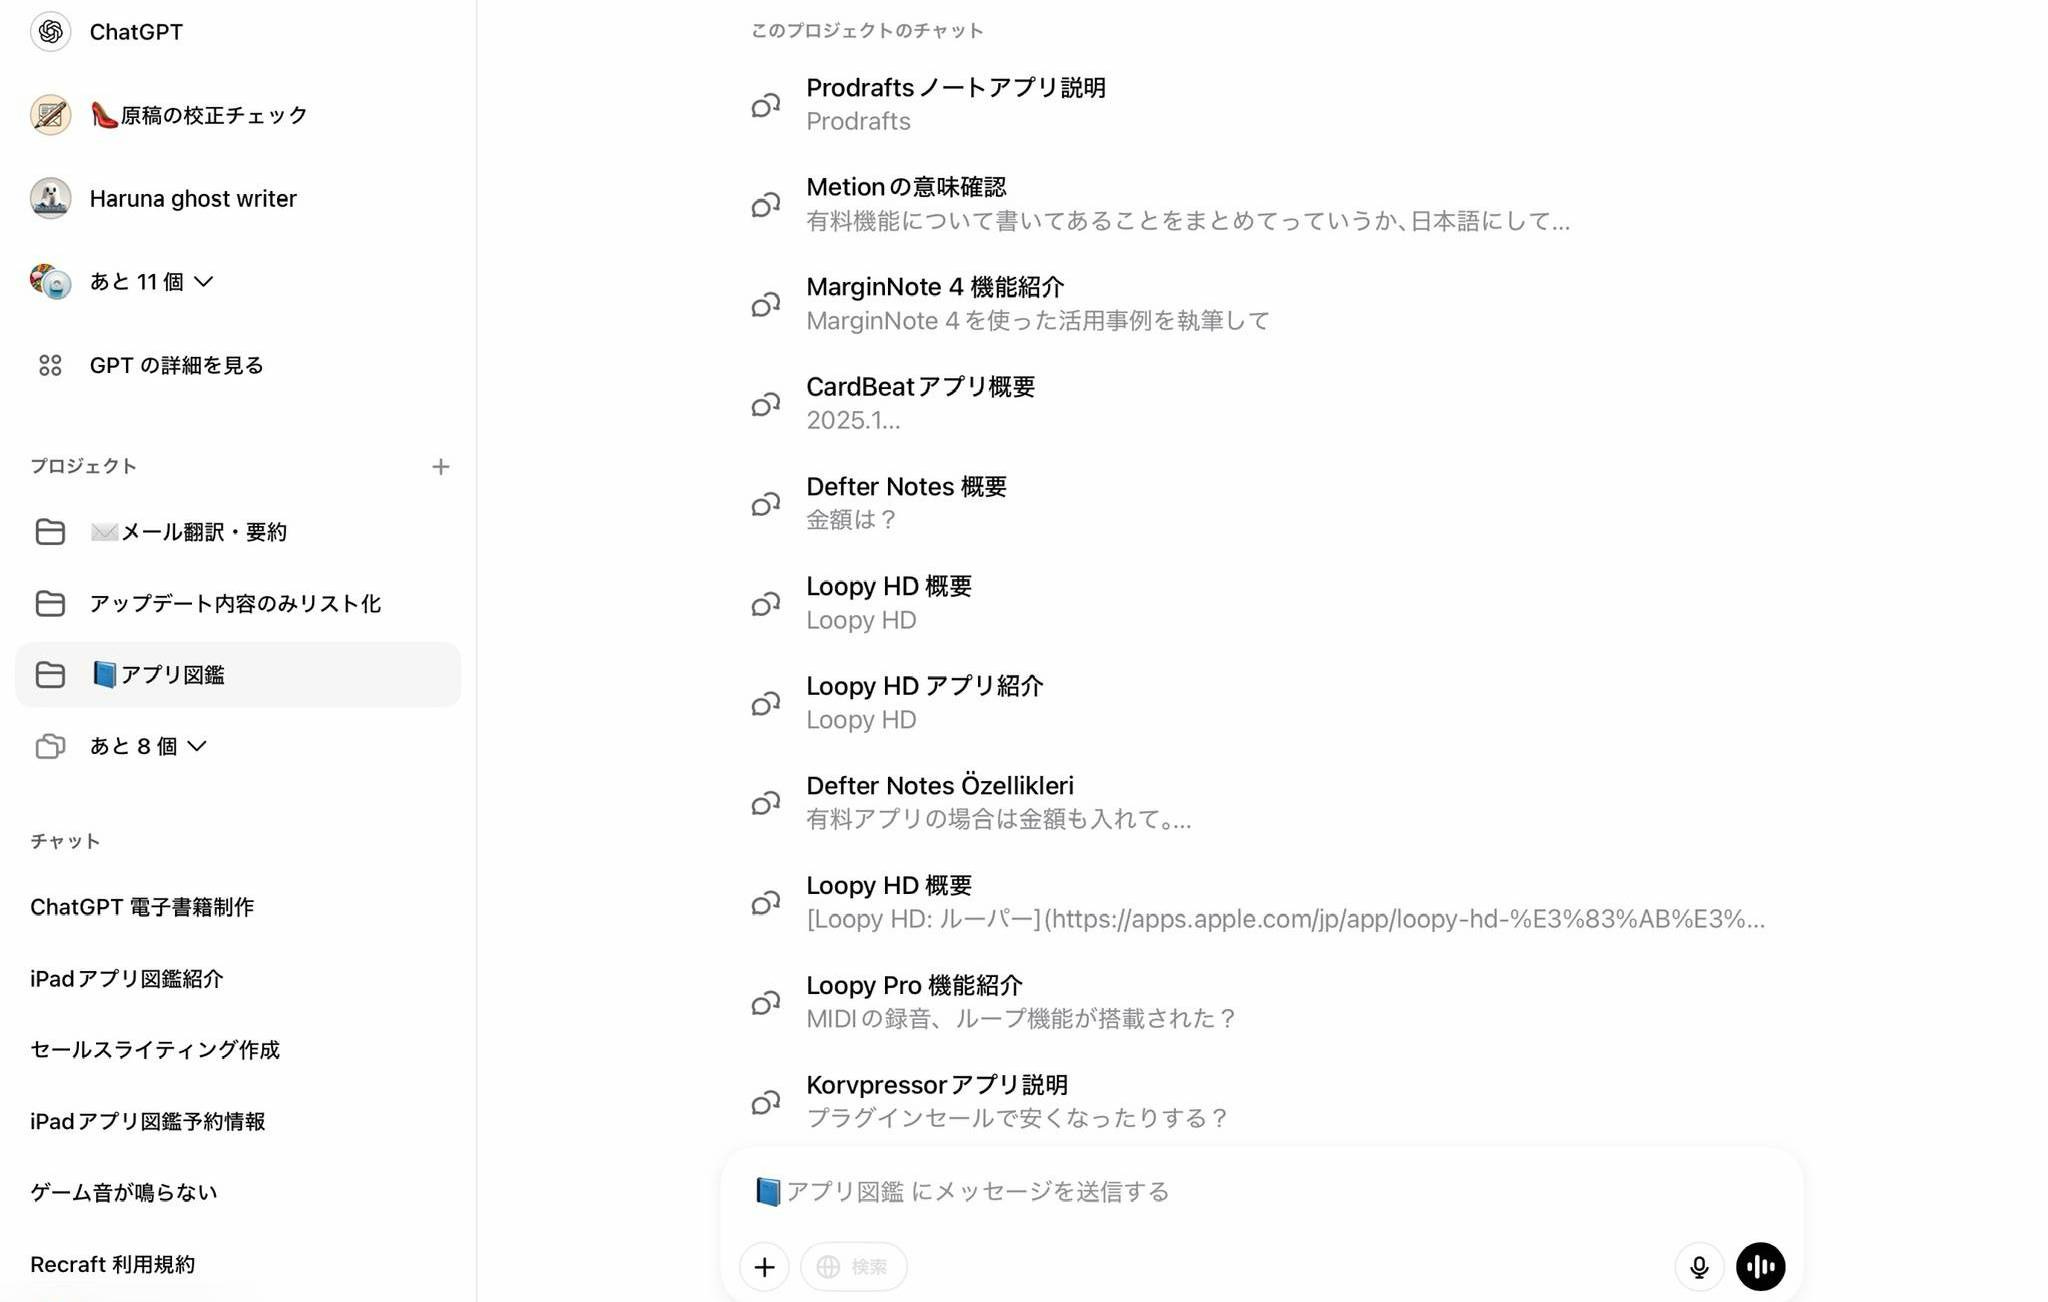Click chat icon for CardBeat アプリ概要

pyautogui.click(x=766, y=404)
